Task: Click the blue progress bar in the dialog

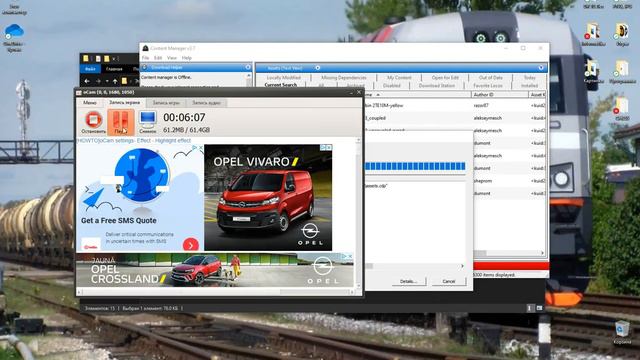Action: [x=415, y=166]
